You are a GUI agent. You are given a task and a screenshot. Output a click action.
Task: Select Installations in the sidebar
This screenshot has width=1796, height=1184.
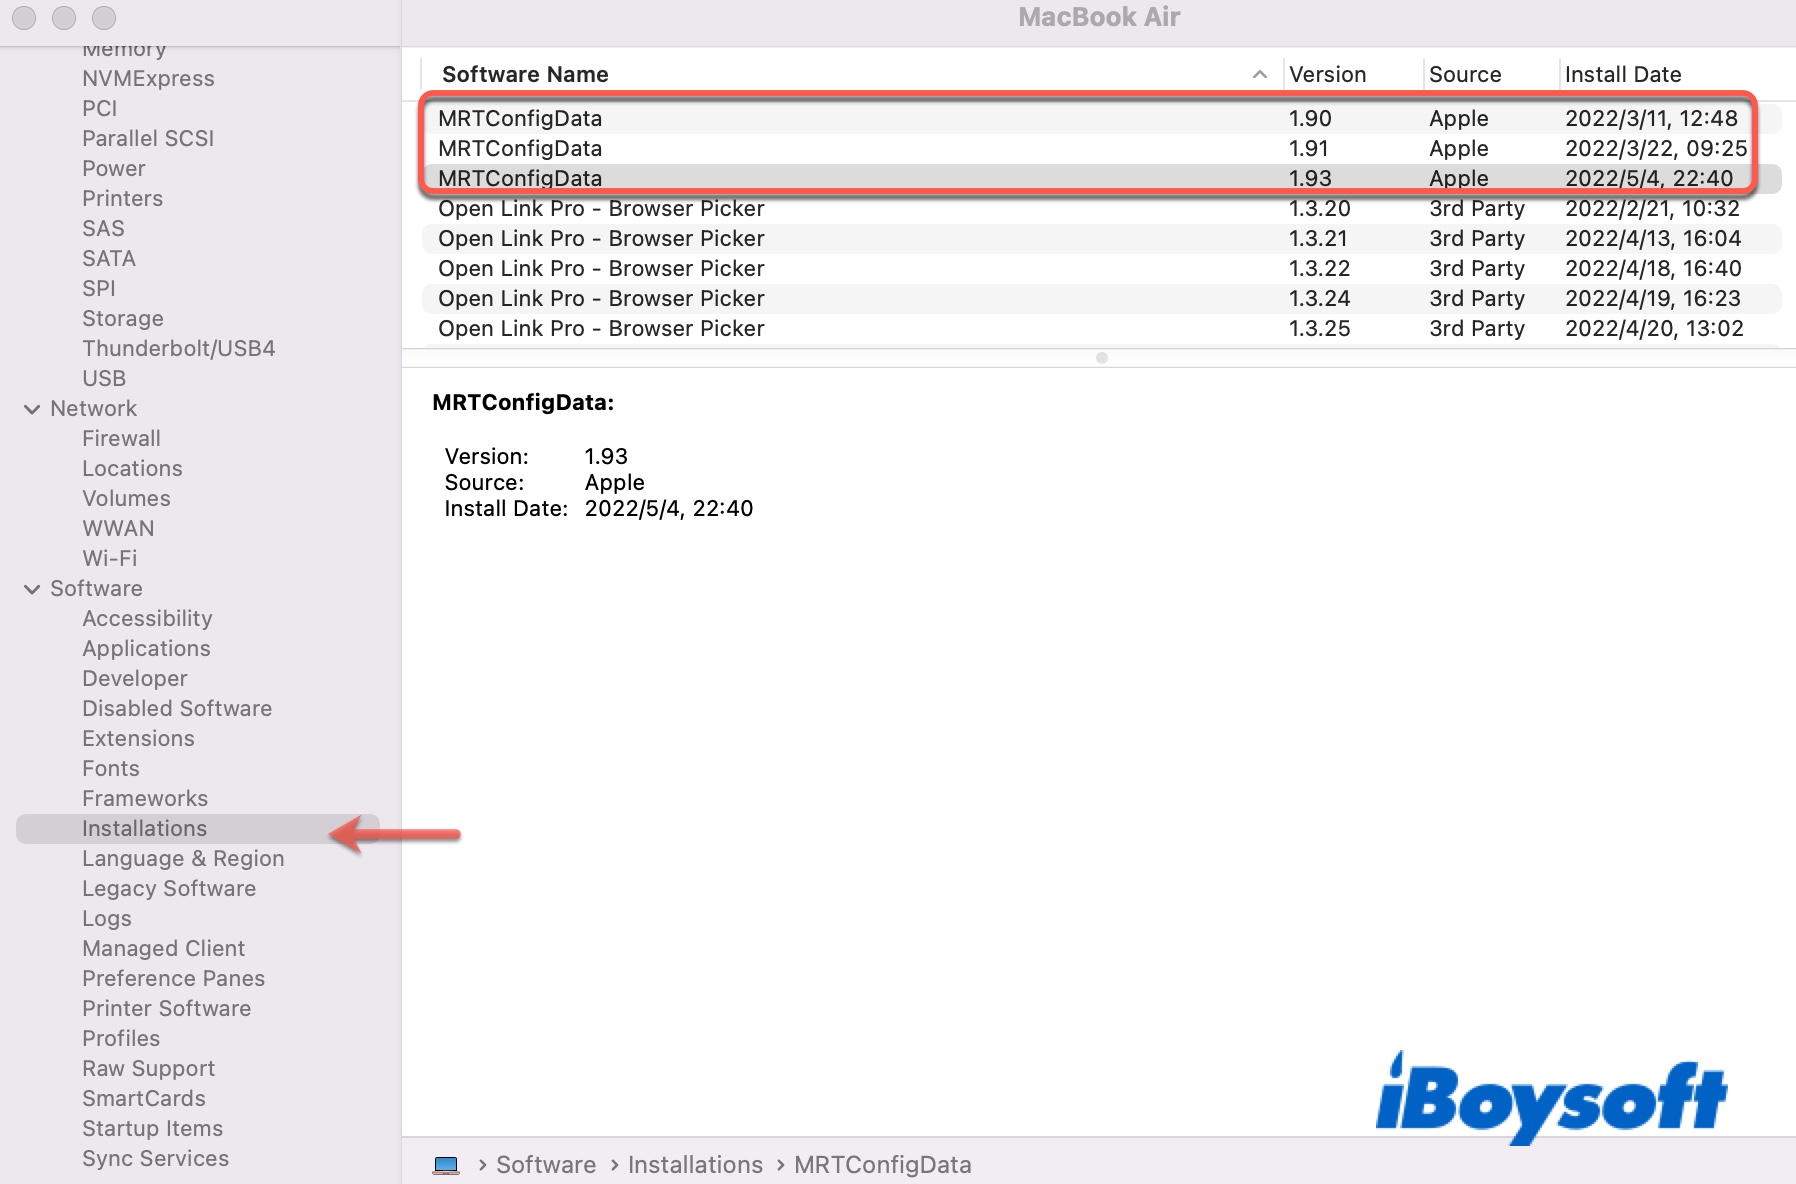coord(145,829)
